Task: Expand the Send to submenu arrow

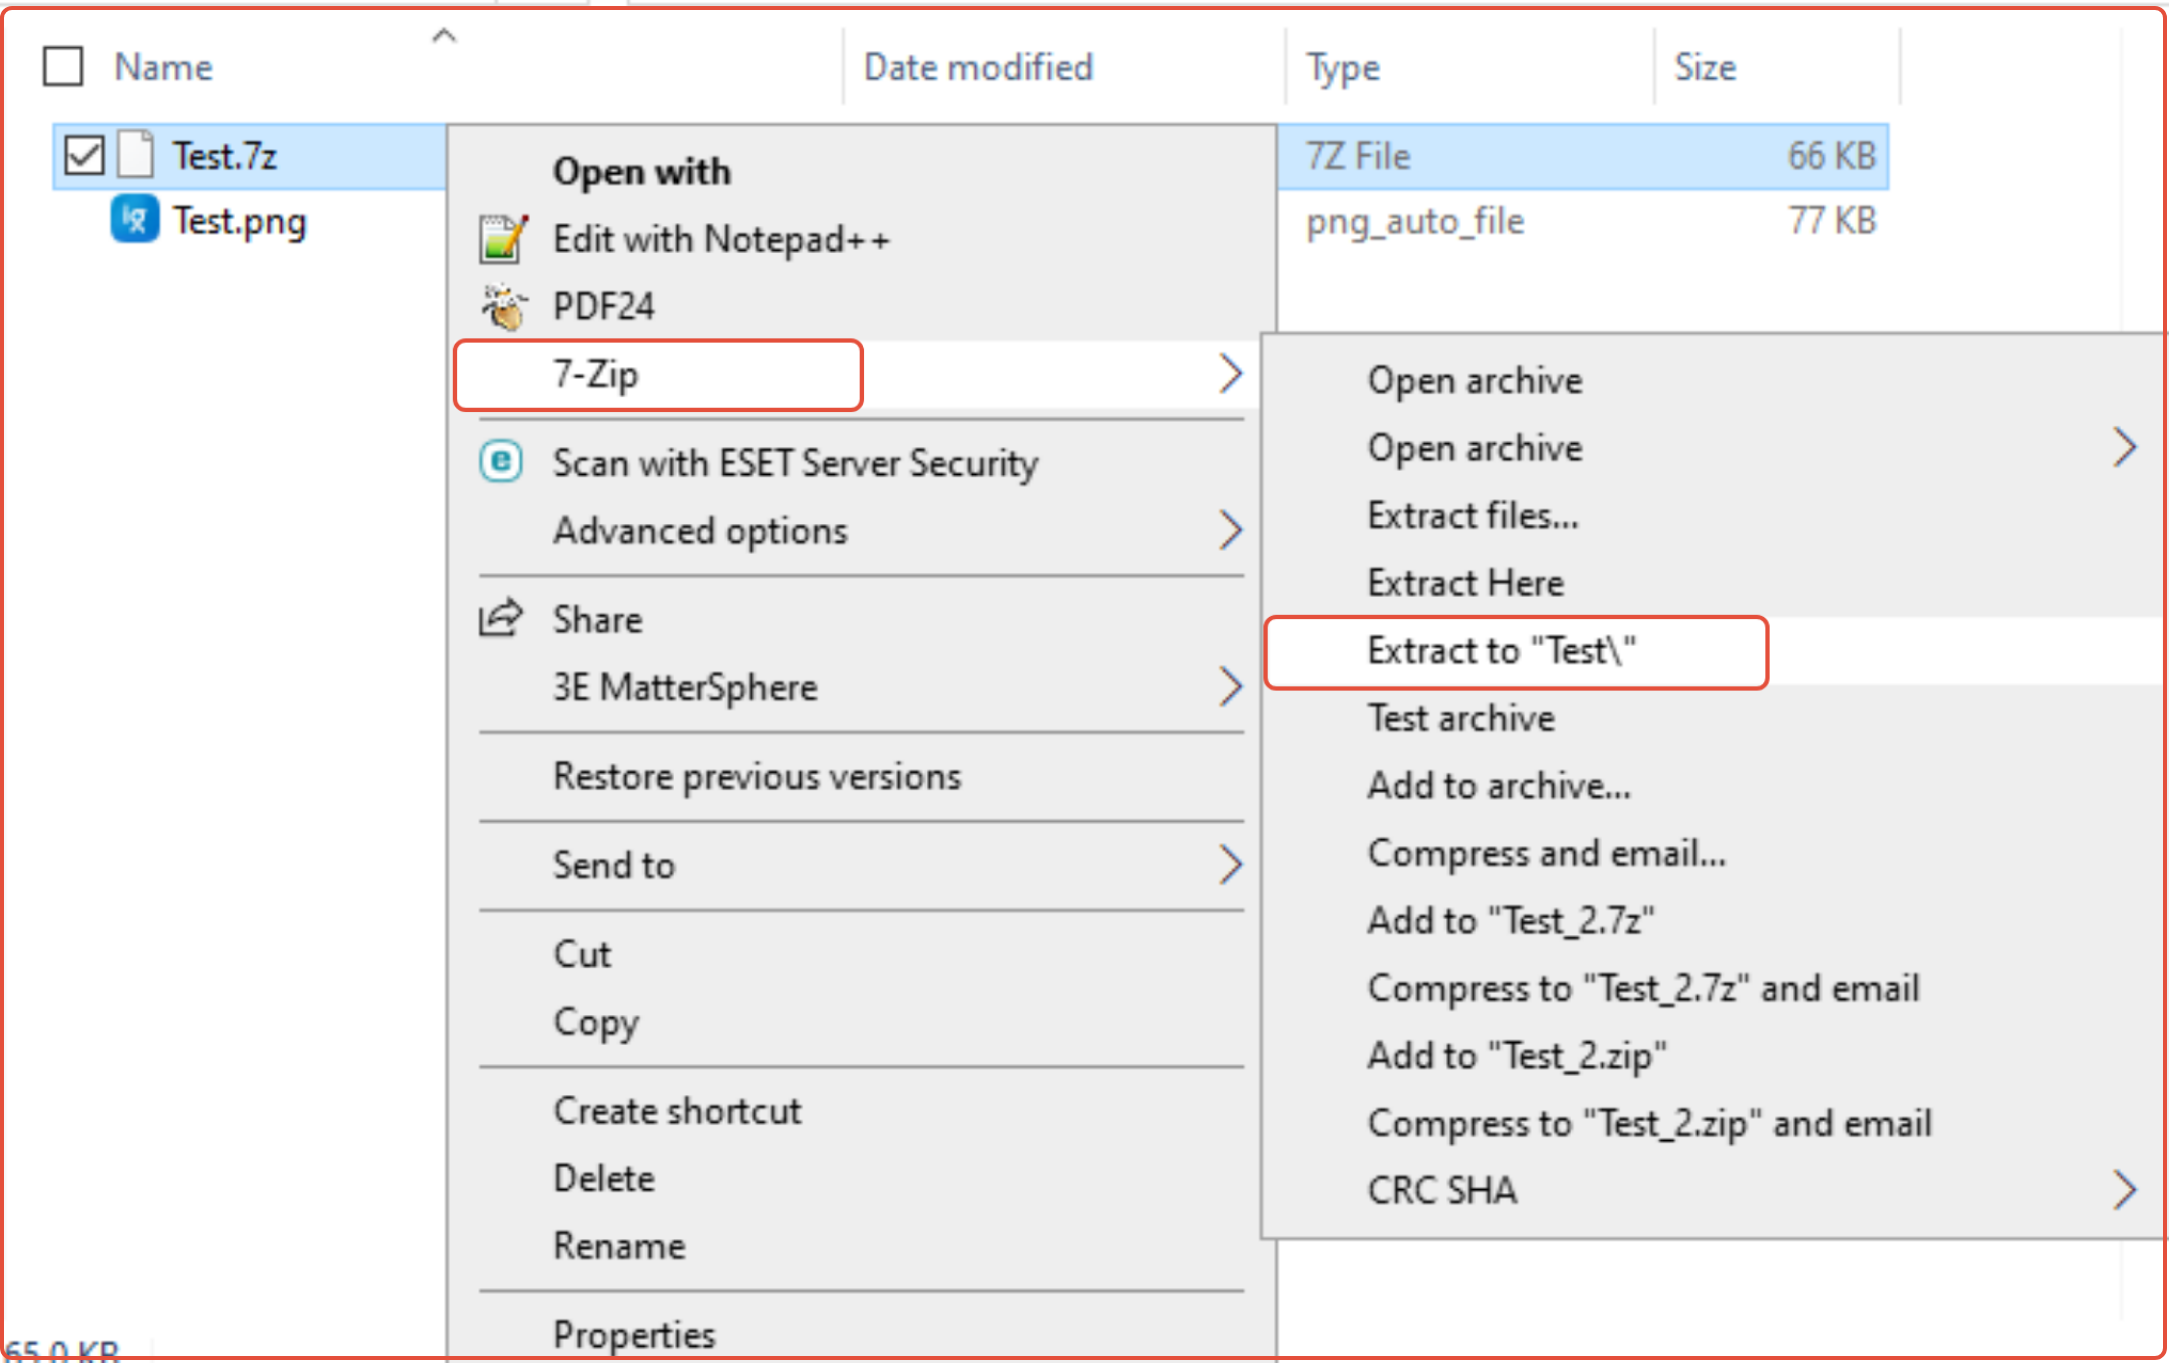Action: 1230,864
